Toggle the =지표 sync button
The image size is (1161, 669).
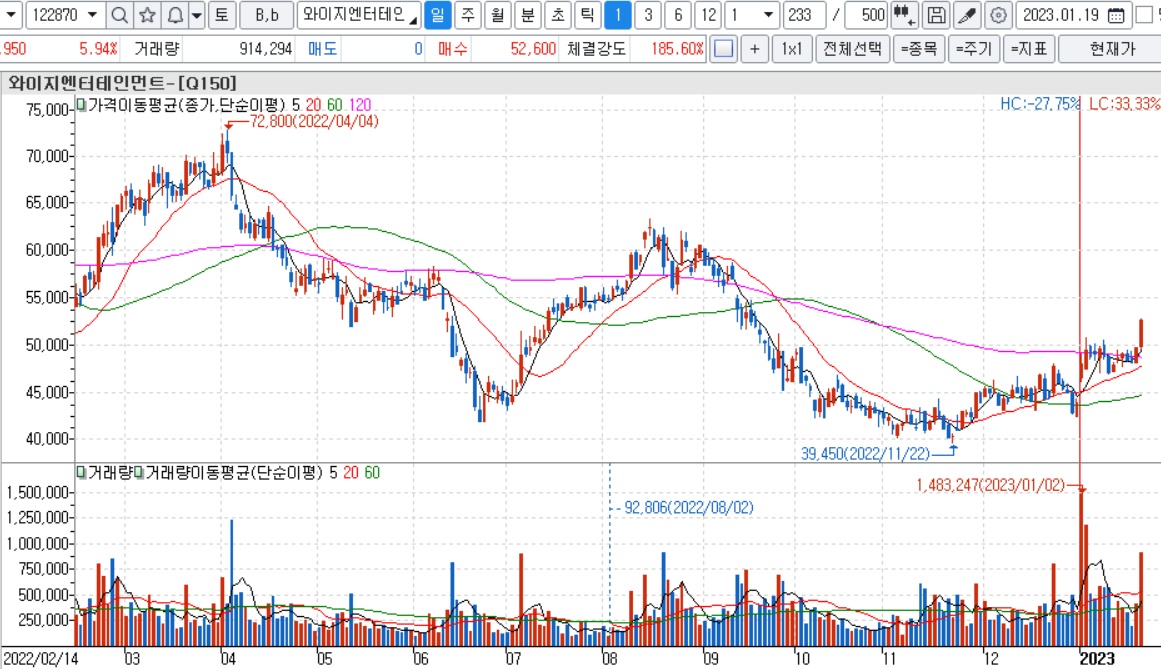(1029, 49)
